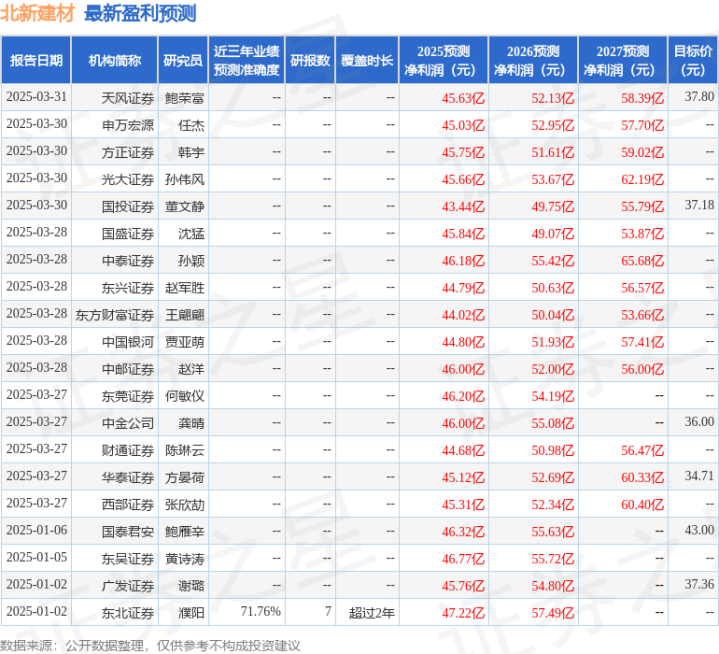
Task: Click institution name 申万宏源
Action: point(127,125)
